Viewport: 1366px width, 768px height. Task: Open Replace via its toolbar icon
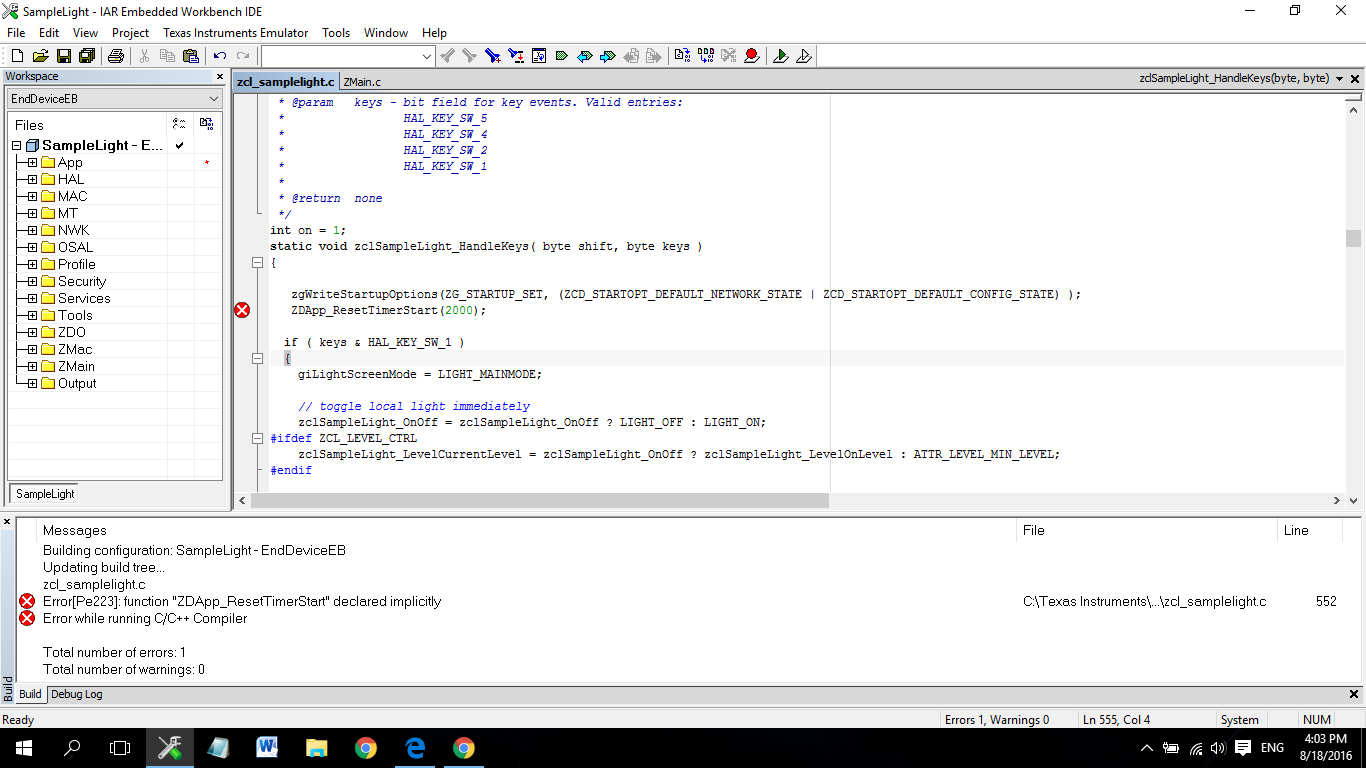pyautogui.click(x=515, y=56)
